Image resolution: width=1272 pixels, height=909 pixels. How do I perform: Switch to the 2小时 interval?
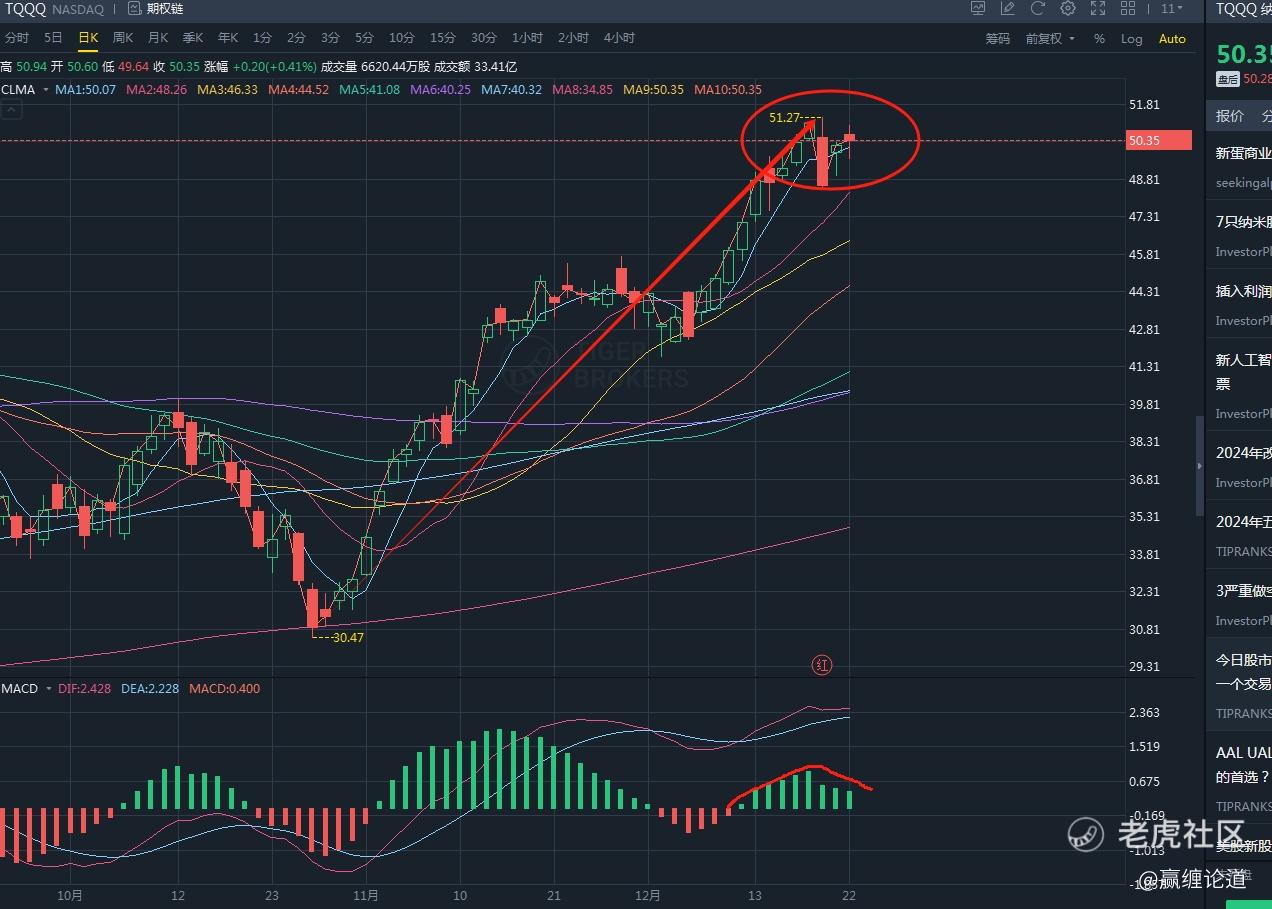coord(573,38)
